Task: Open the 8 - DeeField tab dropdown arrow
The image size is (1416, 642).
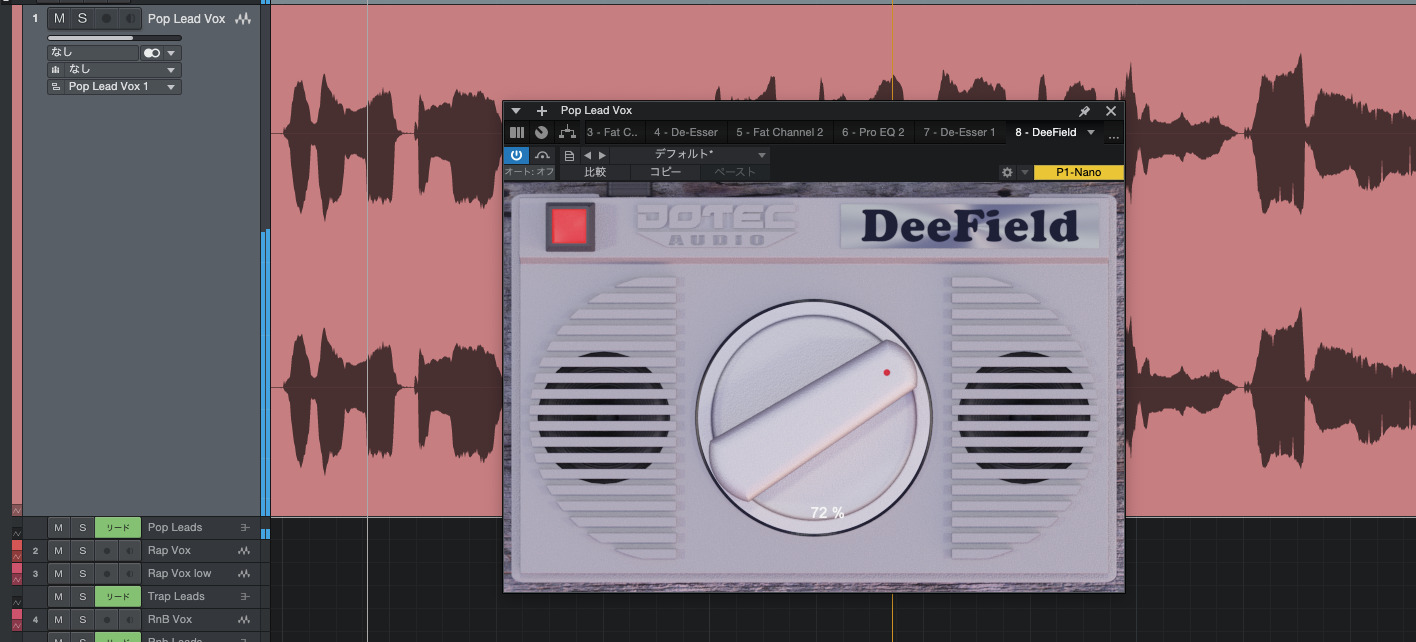Action: tap(1091, 132)
